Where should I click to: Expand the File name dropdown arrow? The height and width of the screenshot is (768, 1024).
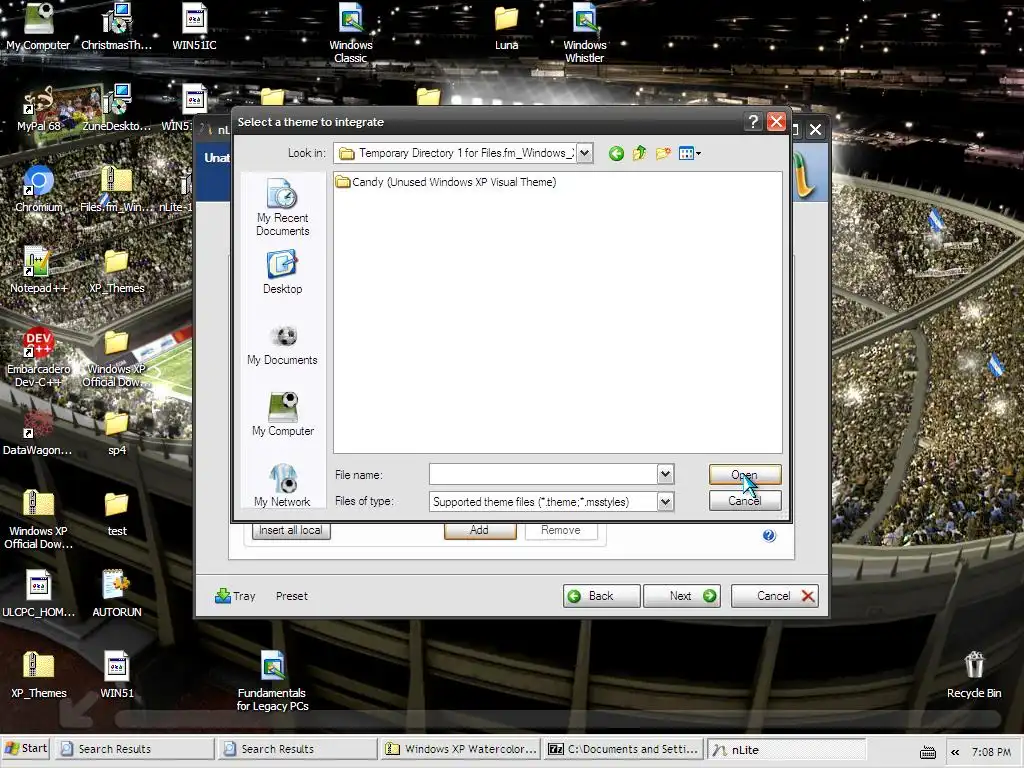tap(665, 474)
